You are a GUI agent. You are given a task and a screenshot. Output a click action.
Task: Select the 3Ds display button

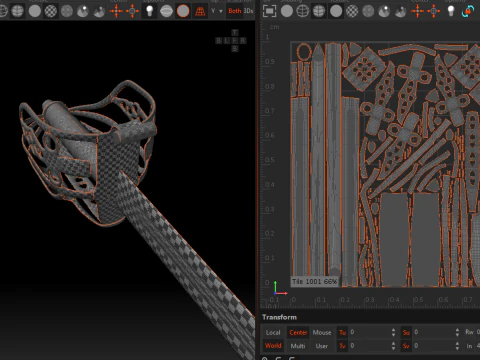coord(248,11)
